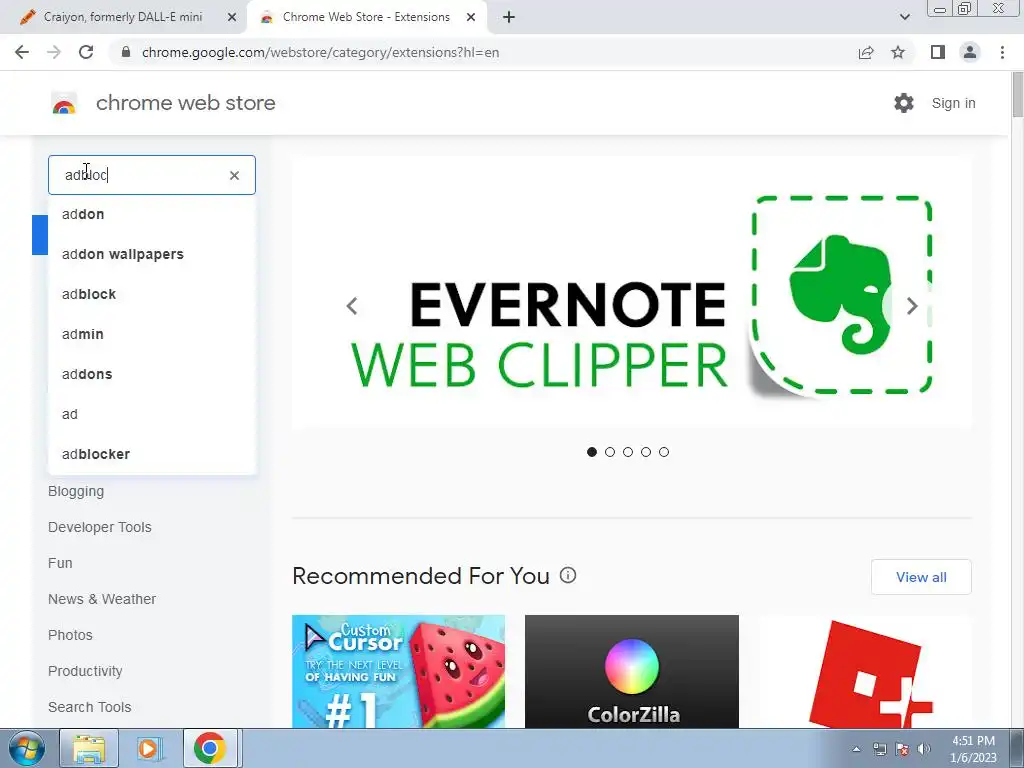Choose the 'addons' suggestion
The width and height of the screenshot is (1024, 768).
point(152,374)
